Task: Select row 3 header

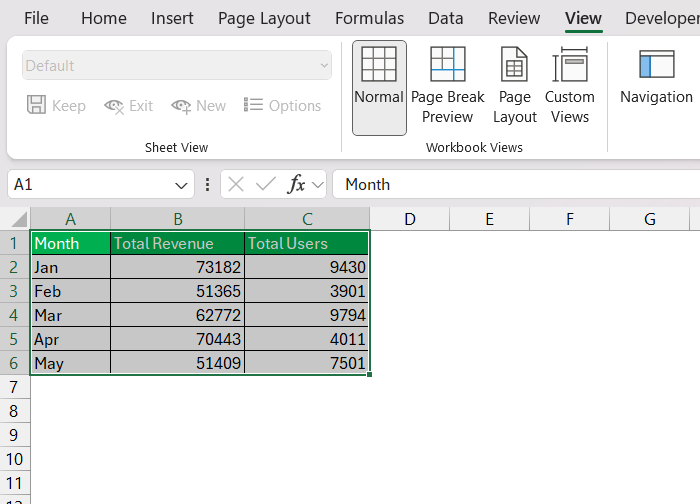Action: coord(15,291)
